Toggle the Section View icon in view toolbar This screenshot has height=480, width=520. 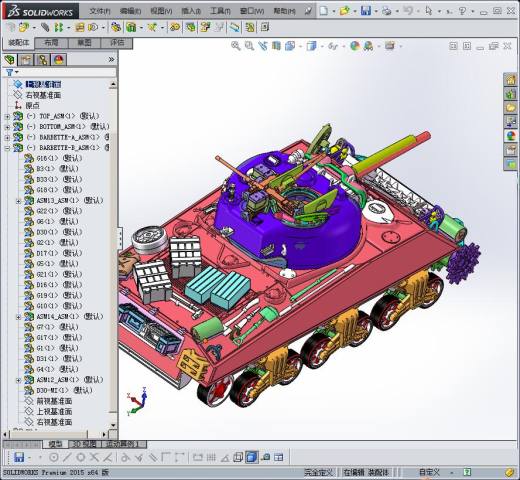(x=276, y=46)
